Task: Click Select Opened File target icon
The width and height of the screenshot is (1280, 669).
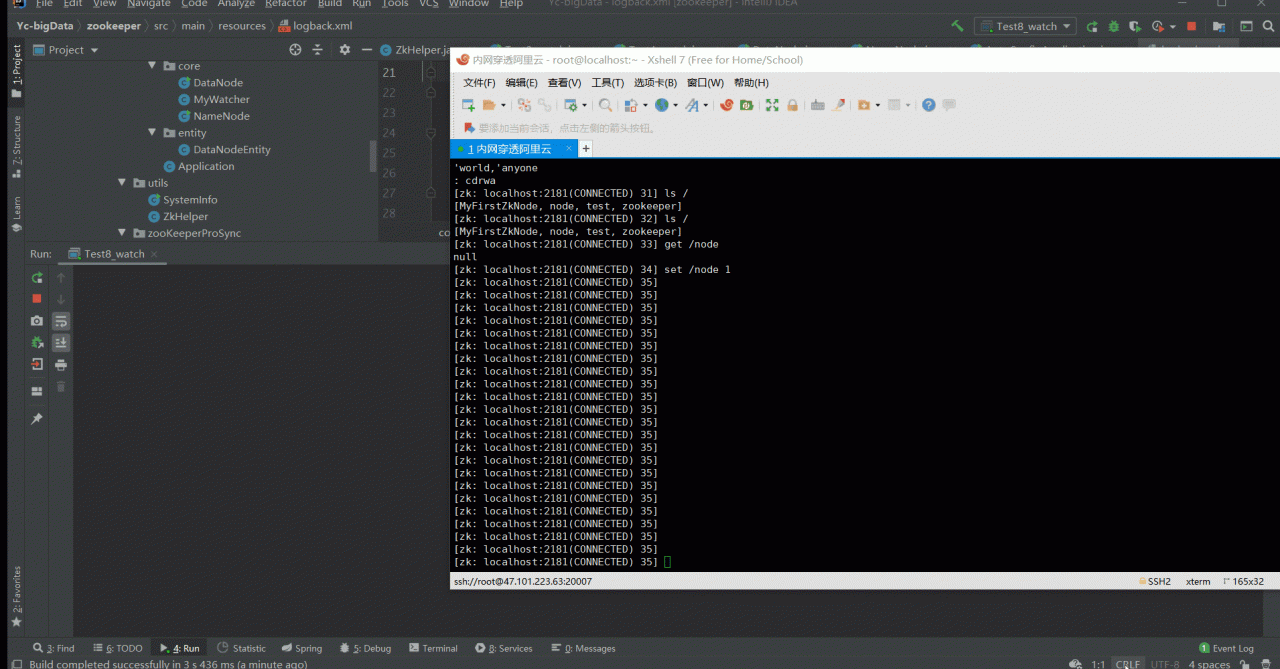Action: coord(295,49)
